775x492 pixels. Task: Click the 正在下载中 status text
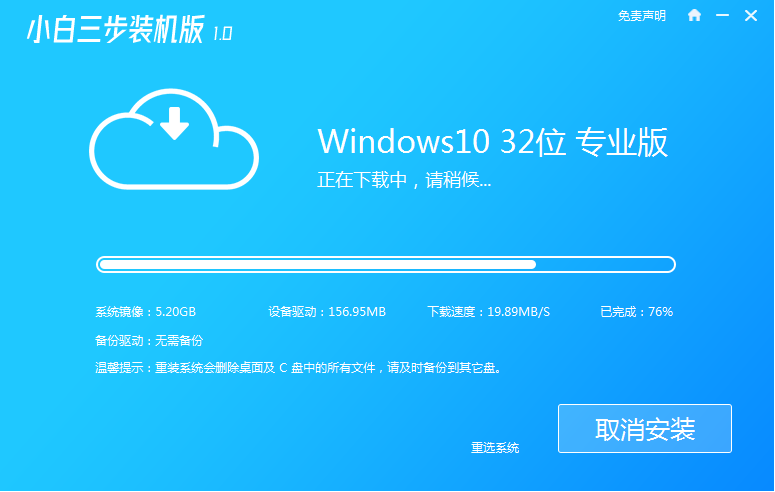(404, 180)
